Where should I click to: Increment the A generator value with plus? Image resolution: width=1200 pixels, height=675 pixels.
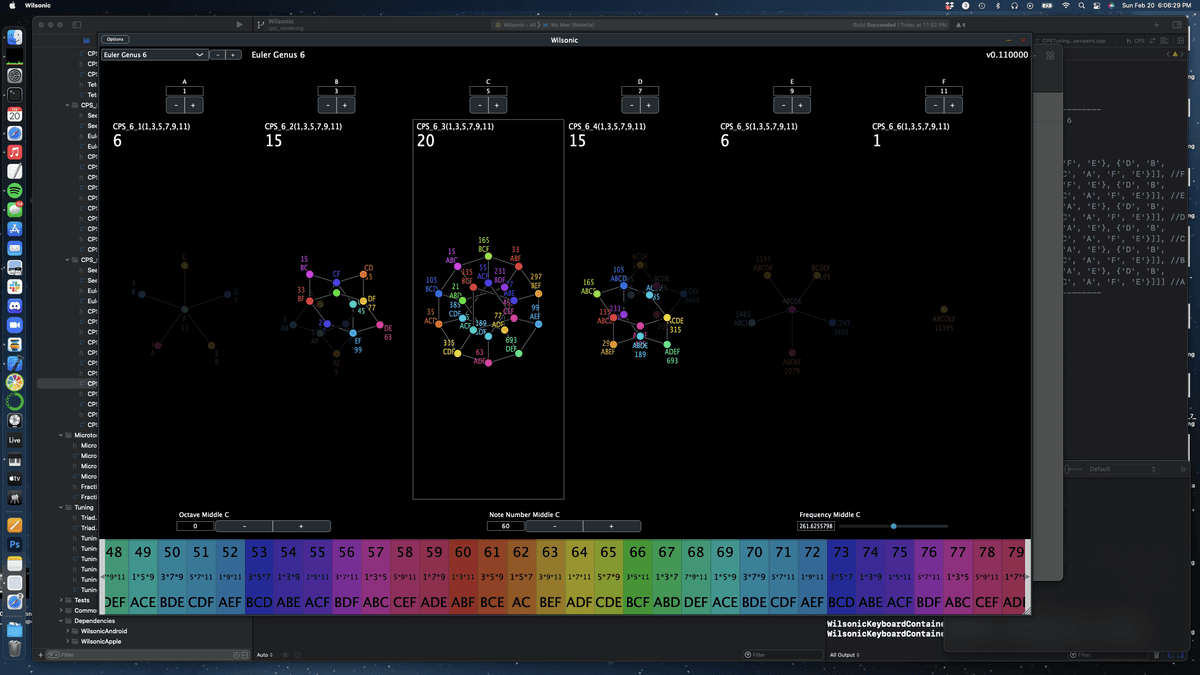[193, 105]
